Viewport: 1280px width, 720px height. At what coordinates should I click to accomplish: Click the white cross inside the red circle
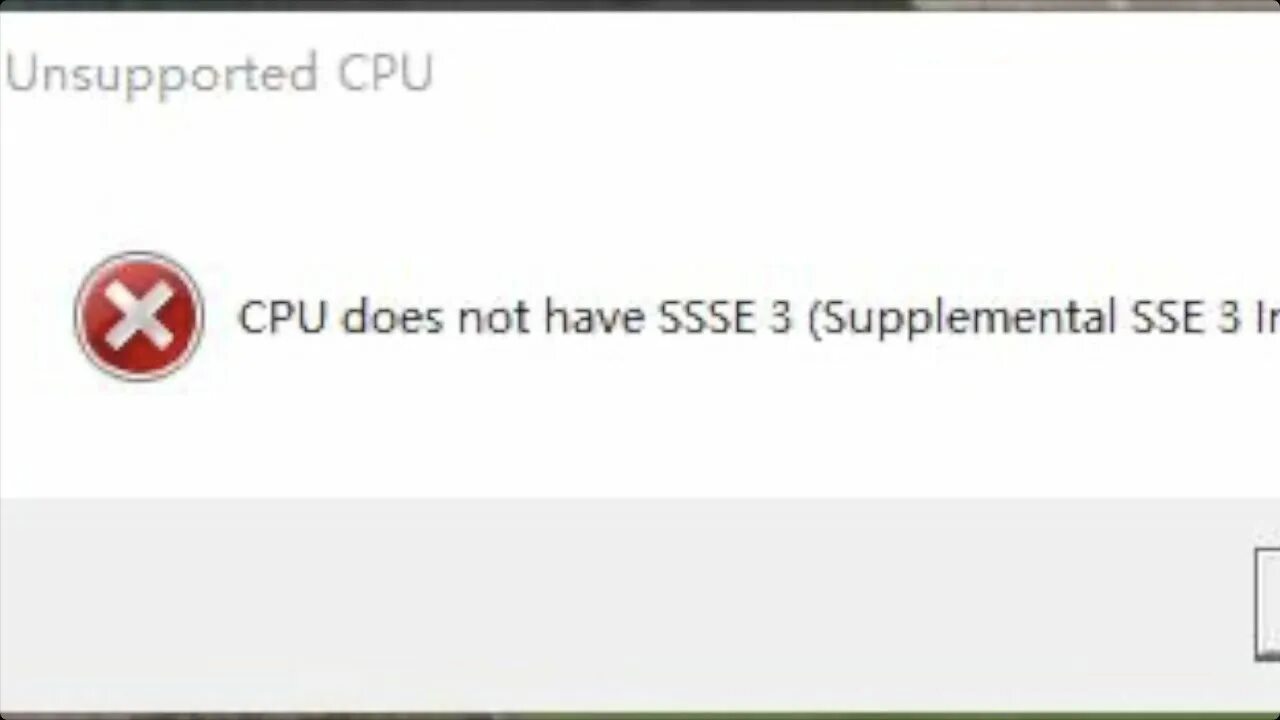click(139, 316)
